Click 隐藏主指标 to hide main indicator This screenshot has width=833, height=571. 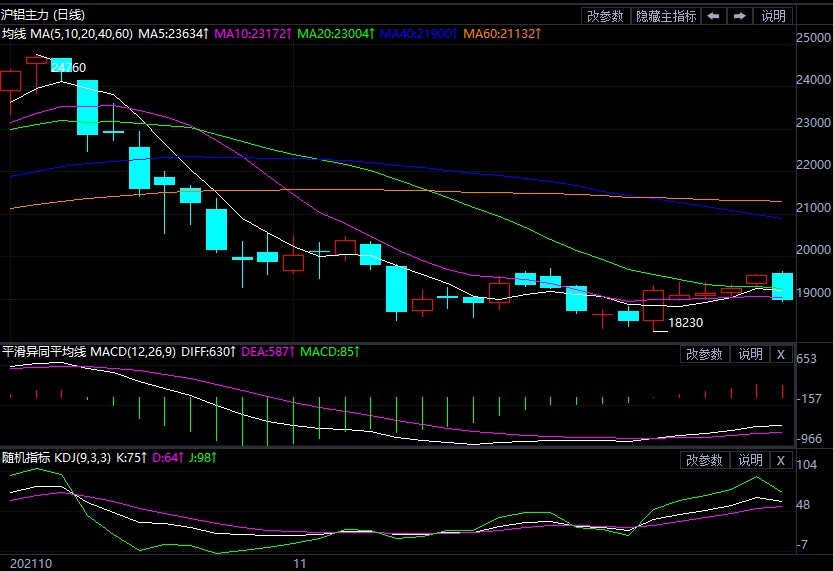click(666, 16)
